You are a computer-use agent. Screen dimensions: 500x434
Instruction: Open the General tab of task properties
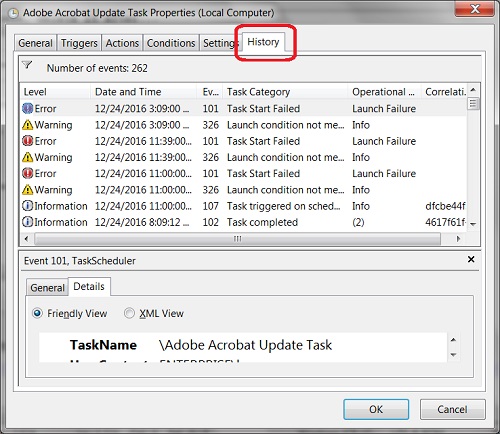[x=35, y=43]
